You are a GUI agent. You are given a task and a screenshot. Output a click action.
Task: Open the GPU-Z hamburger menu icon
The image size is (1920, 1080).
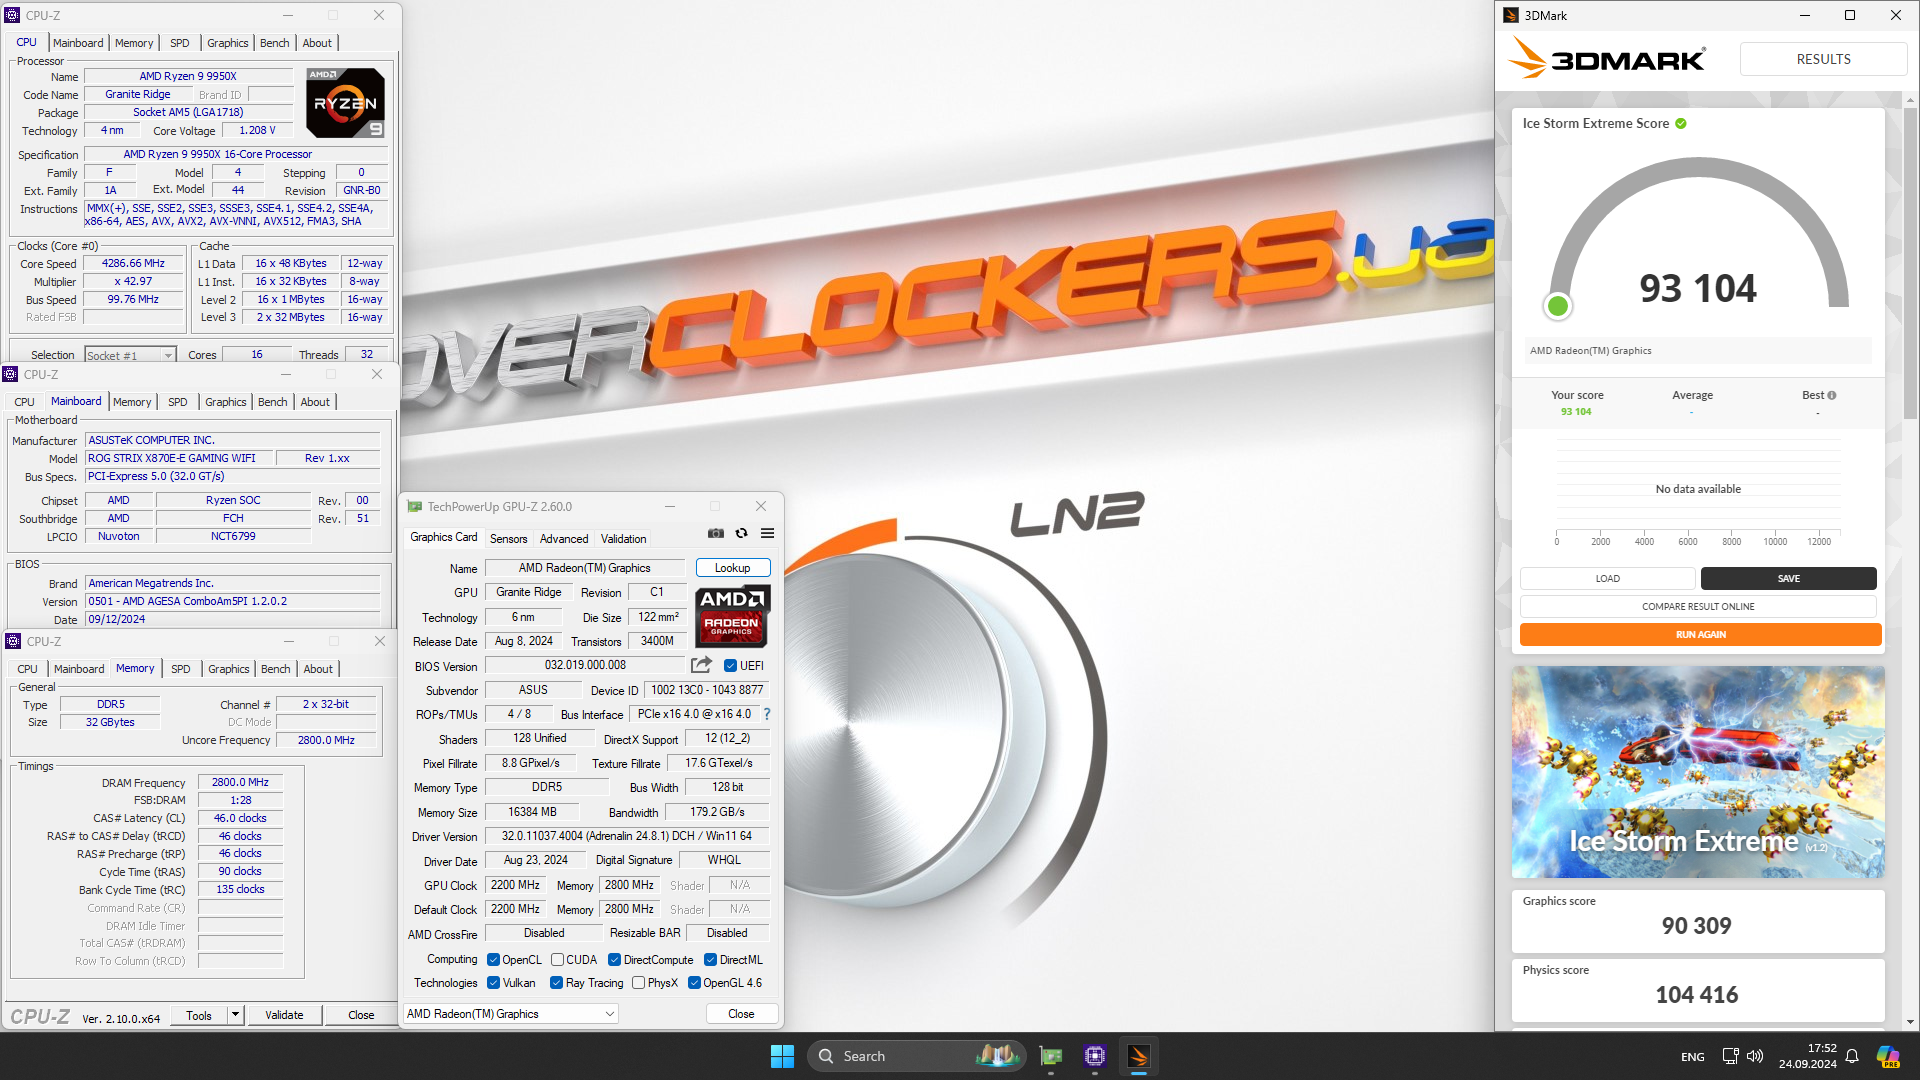767,534
